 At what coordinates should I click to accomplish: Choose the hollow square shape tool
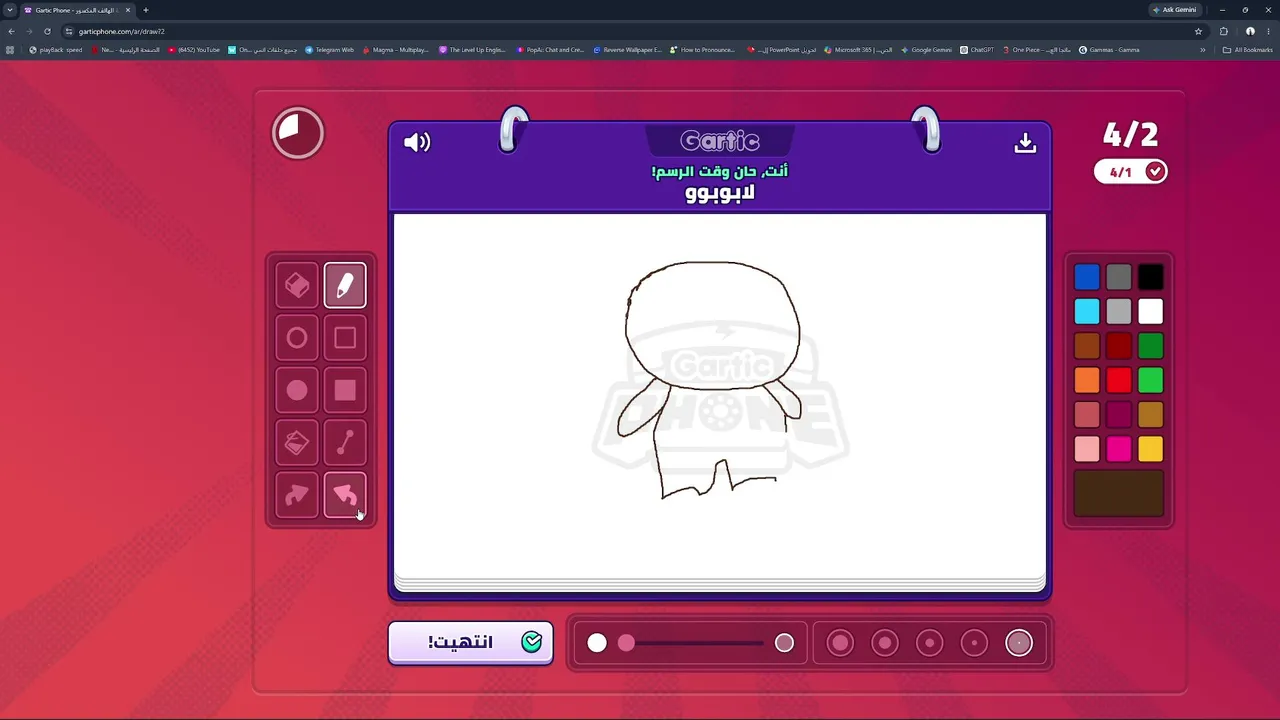(x=345, y=338)
